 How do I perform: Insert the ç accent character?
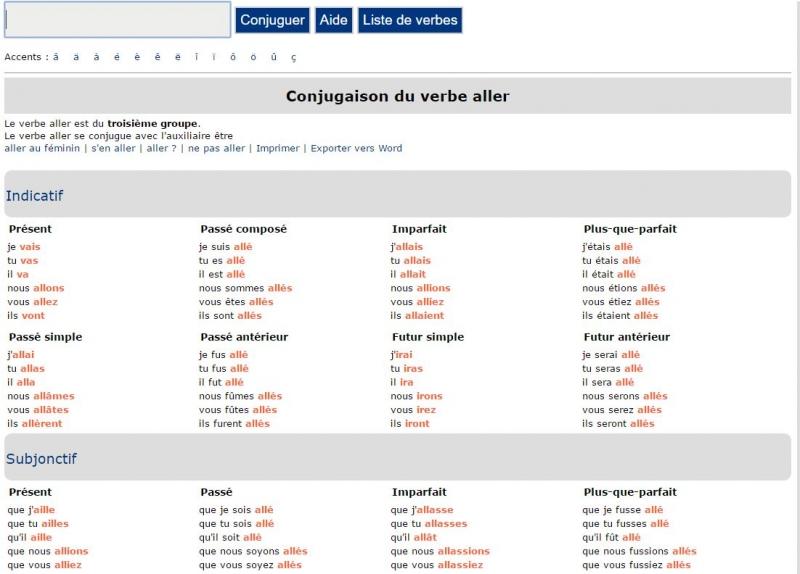pyautogui.click(x=293, y=57)
